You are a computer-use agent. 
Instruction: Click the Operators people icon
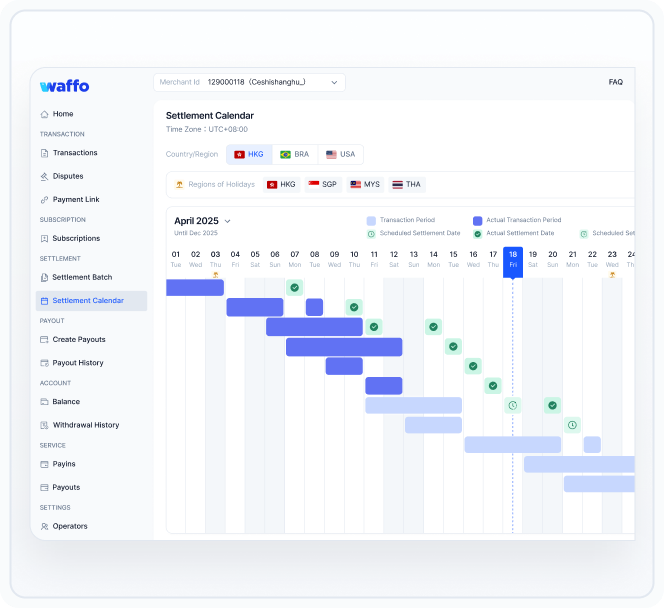(x=44, y=526)
